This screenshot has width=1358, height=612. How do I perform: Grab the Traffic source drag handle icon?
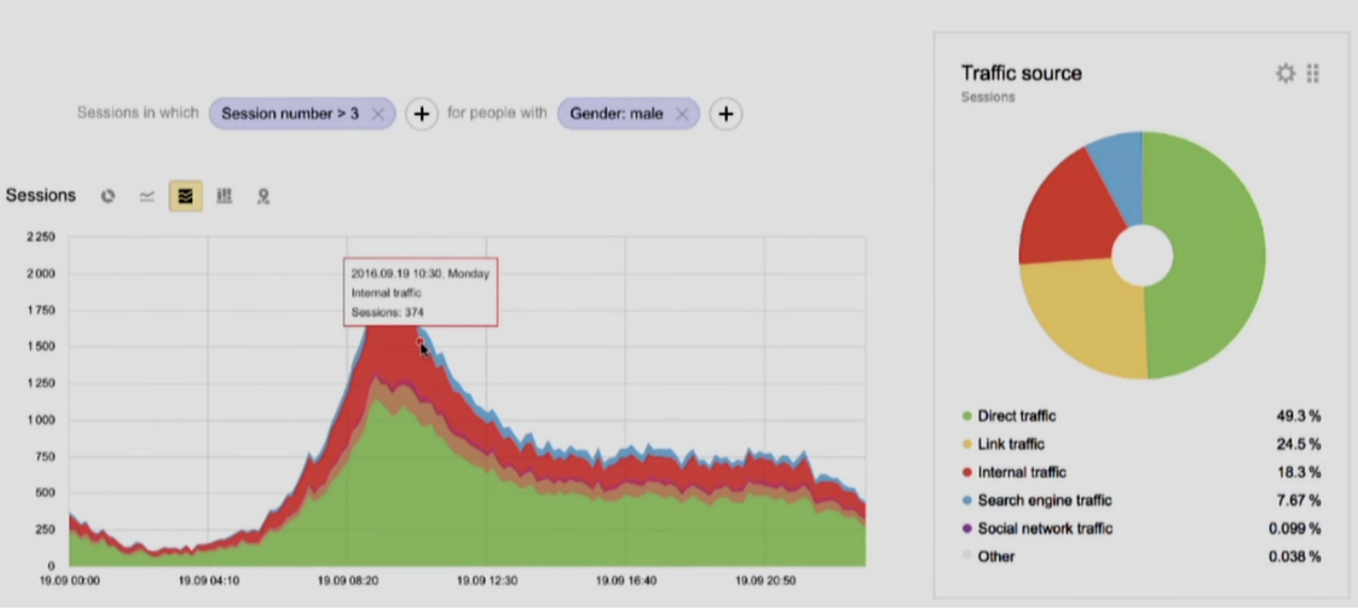pos(1313,72)
